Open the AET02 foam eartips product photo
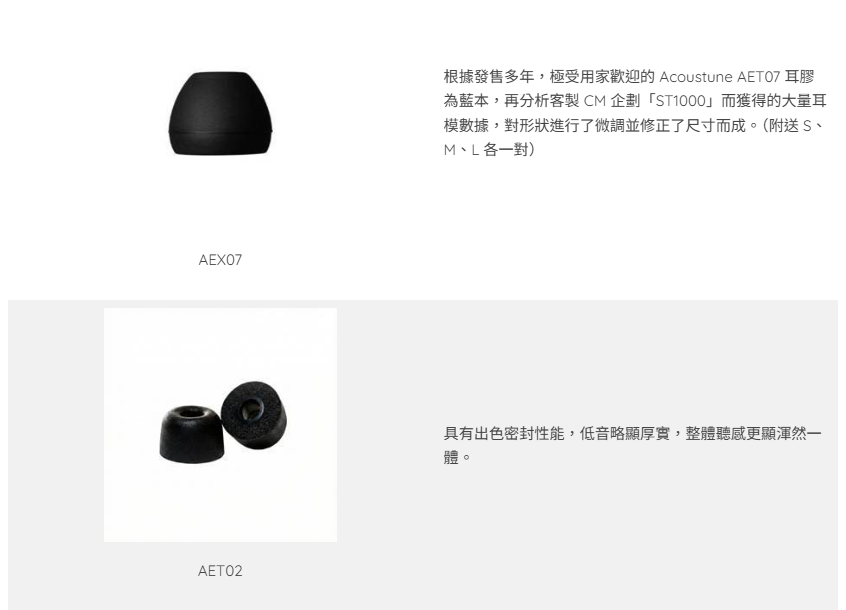The height and width of the screenshot is (610, 846). (x=220, y=425)
